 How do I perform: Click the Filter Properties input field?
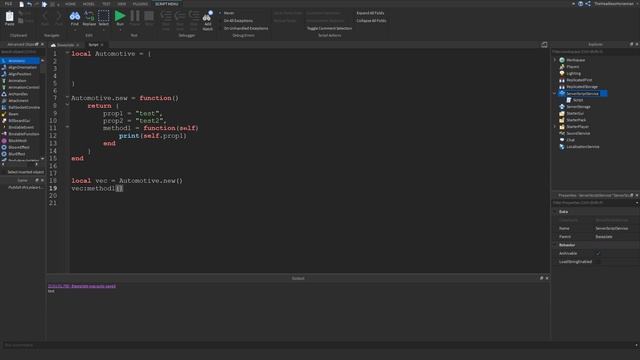[593, 202]
